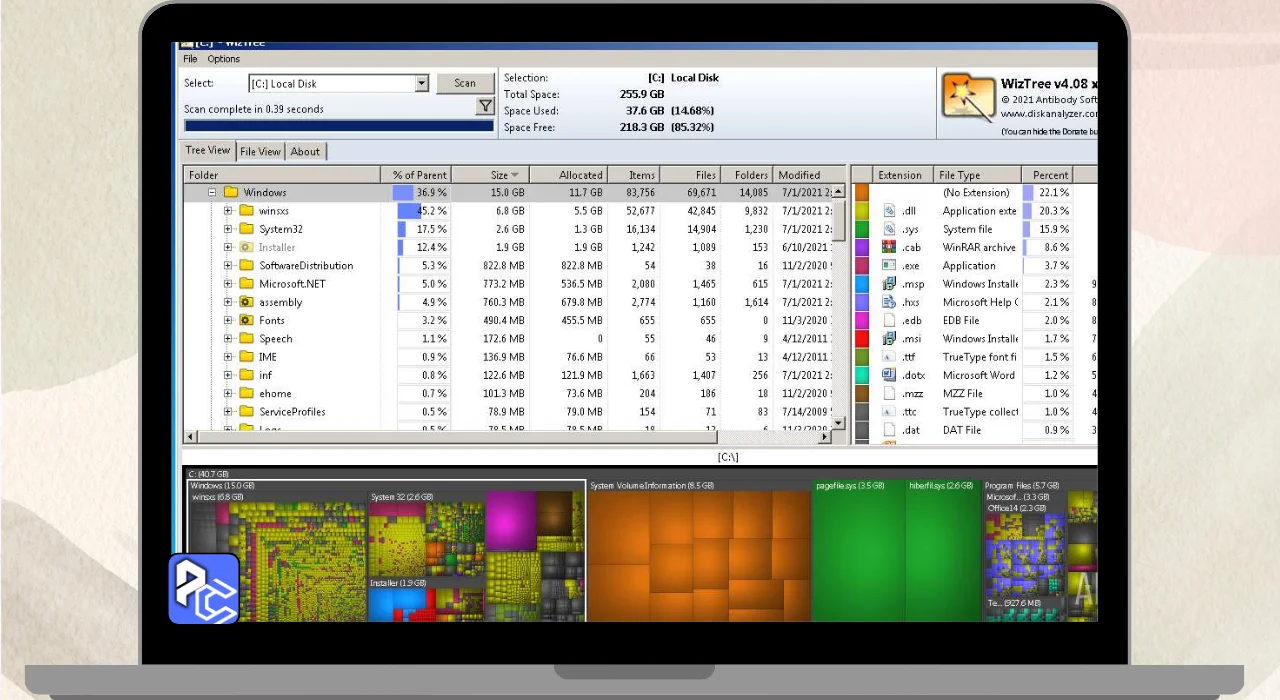This screenshot has height=700, width=1280.
Task: Switch to the File View tab
Action: tap(260, 152)
